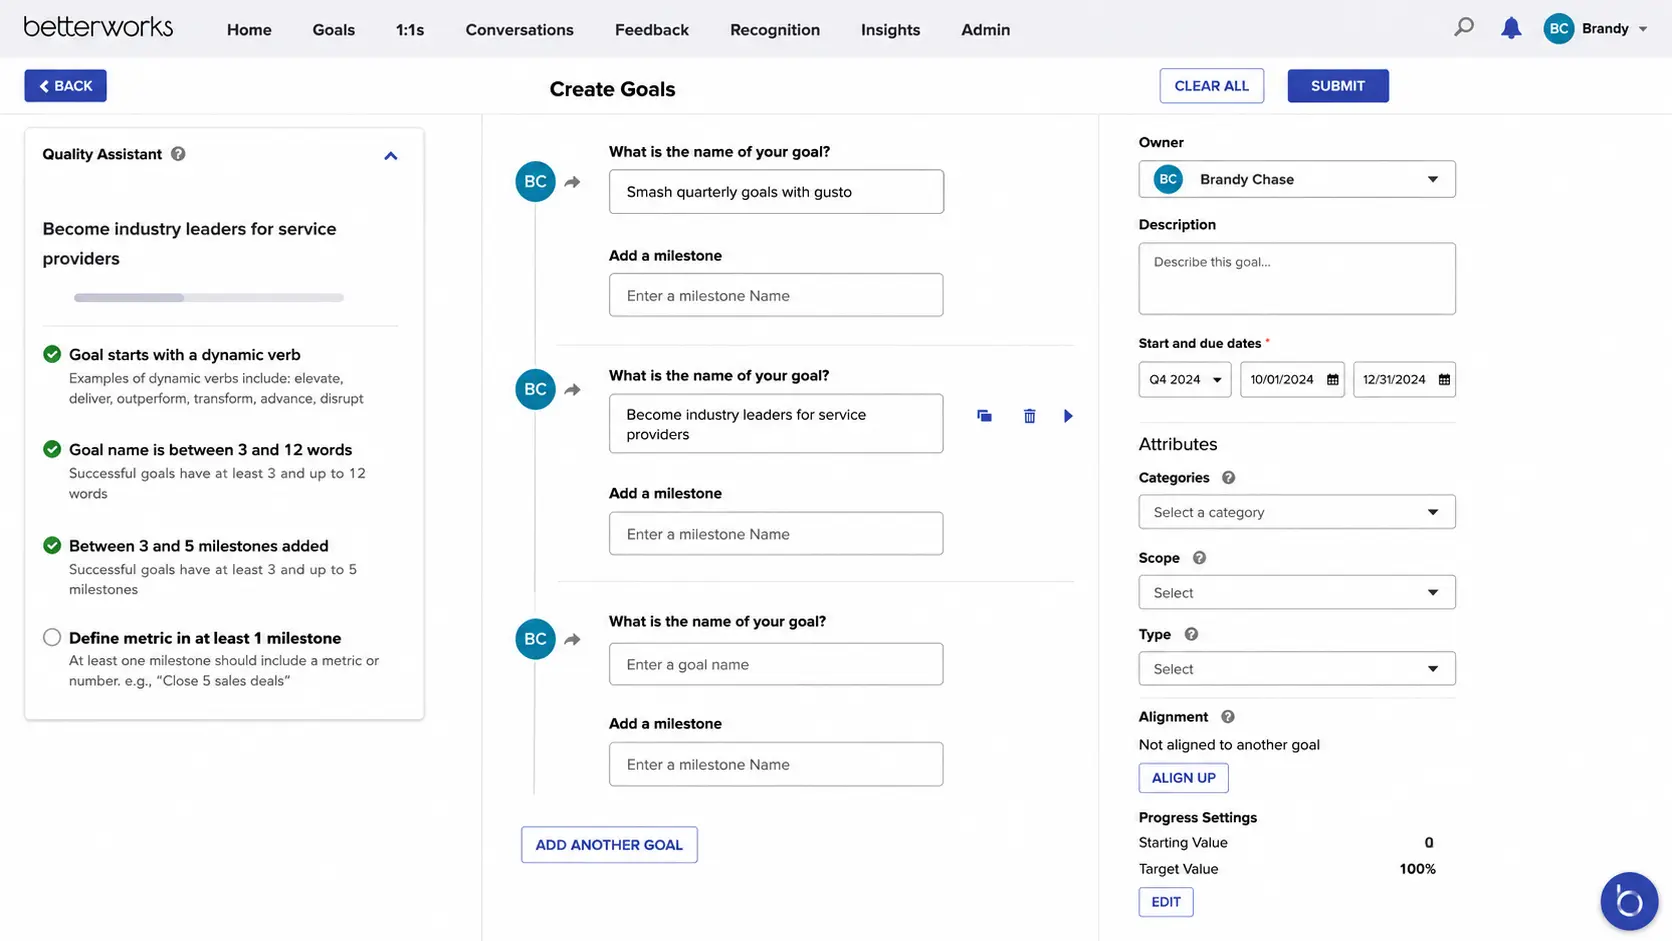This screenshot has width=1672, height=941.
Task: Open search with the magnifier icon
Action: pos(1464,28)
